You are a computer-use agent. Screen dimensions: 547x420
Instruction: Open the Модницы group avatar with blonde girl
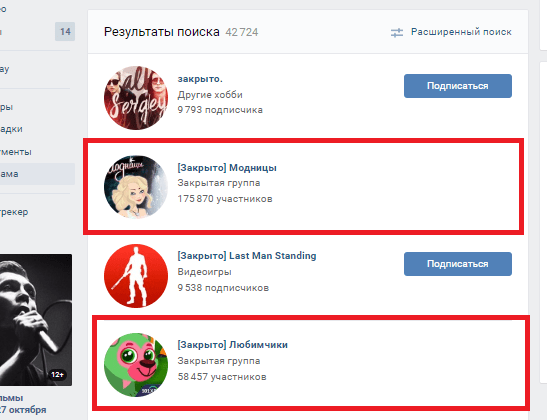coord(136,187)
